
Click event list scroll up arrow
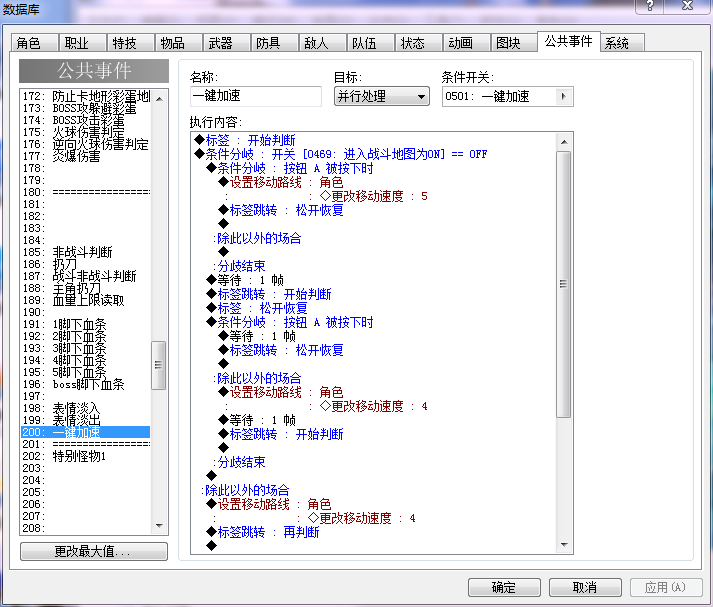(x=159, y=99)
